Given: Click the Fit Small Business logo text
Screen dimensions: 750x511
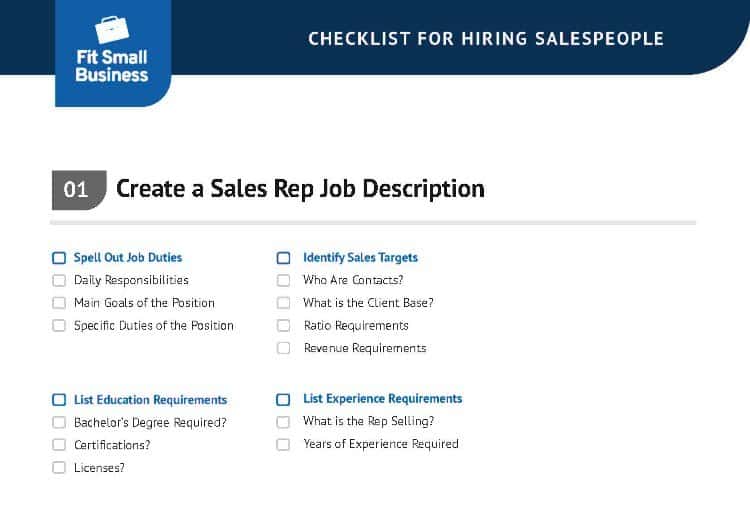Looking at the screenshot, I should [111, 66].
